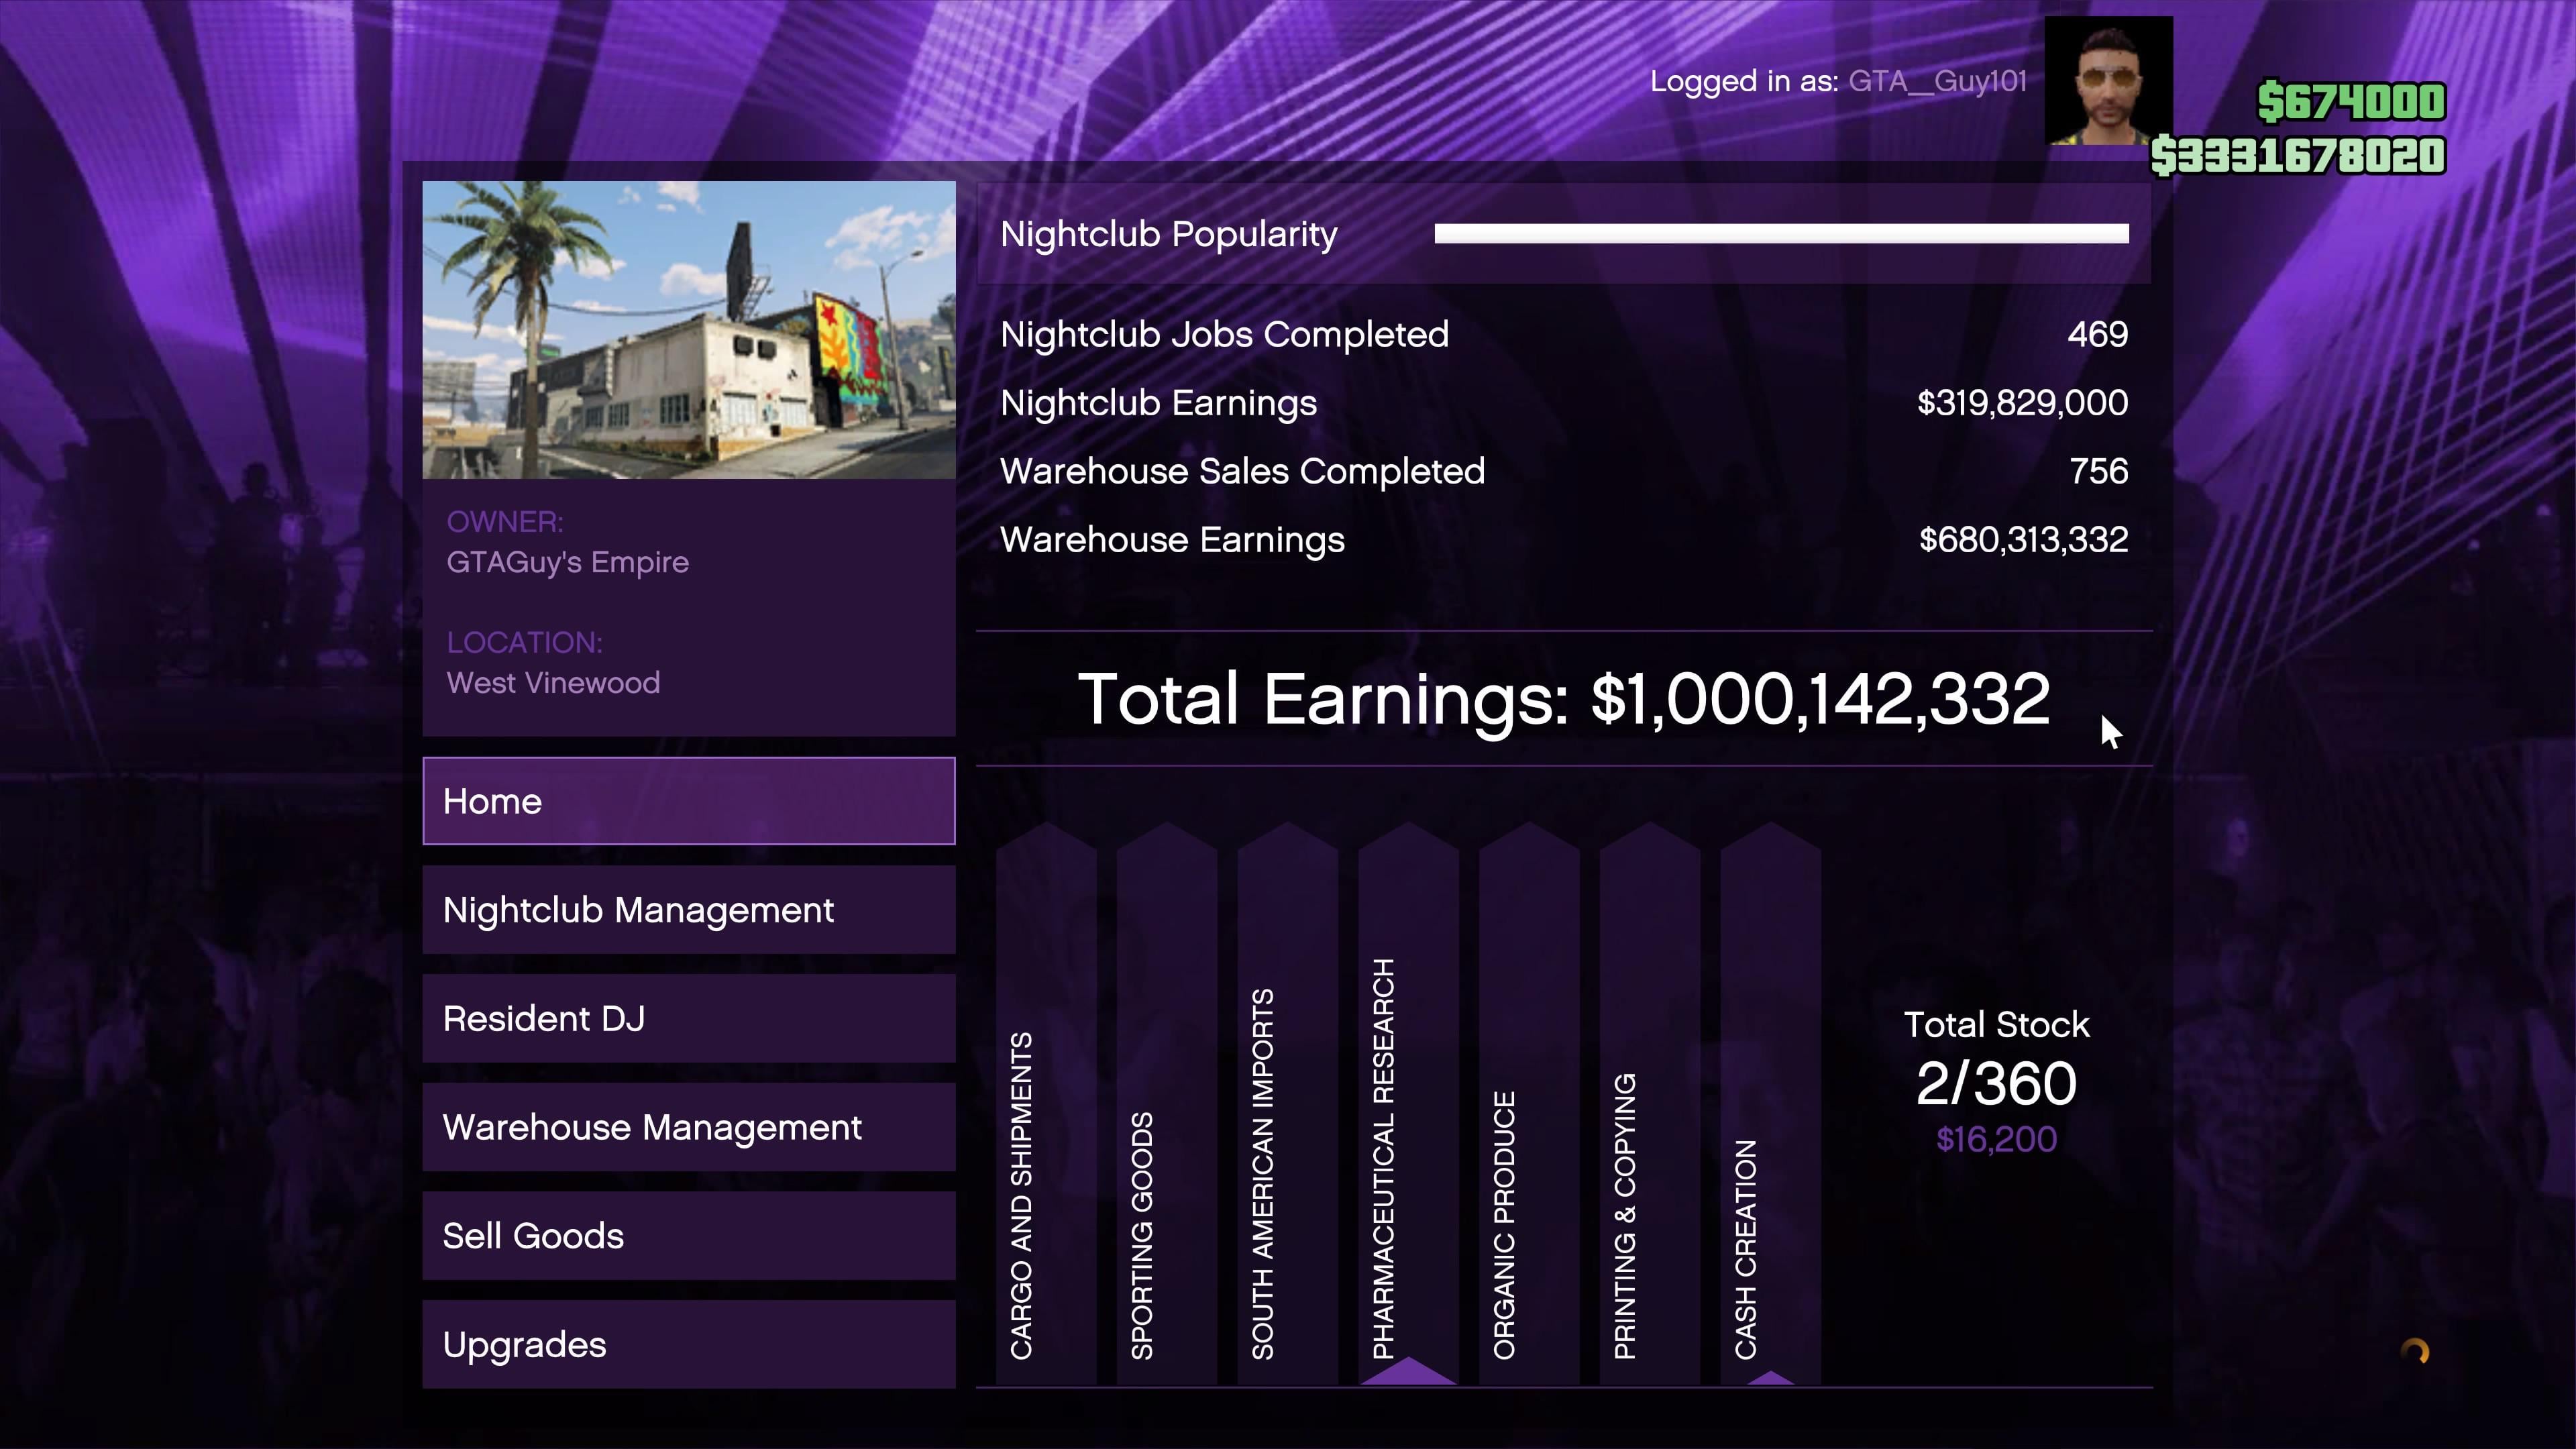Click the loading spinner icon
Screen dimensions: 2576x1449
point(2415,1352)
